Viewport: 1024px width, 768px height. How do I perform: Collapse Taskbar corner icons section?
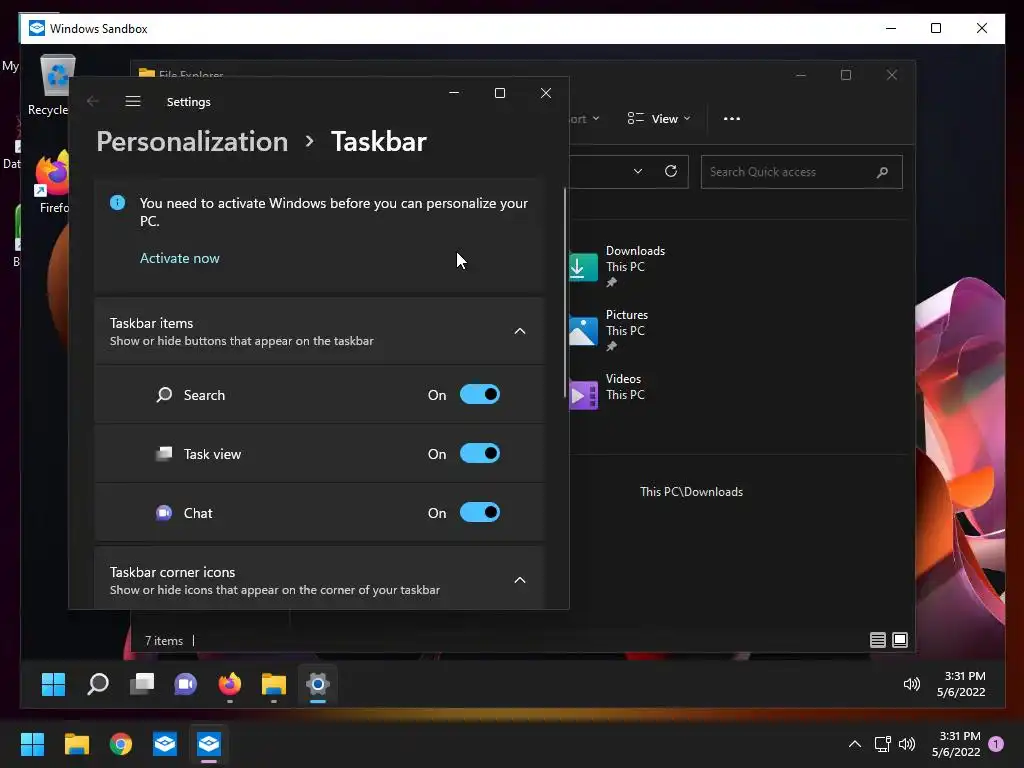[x=520, y=580]
